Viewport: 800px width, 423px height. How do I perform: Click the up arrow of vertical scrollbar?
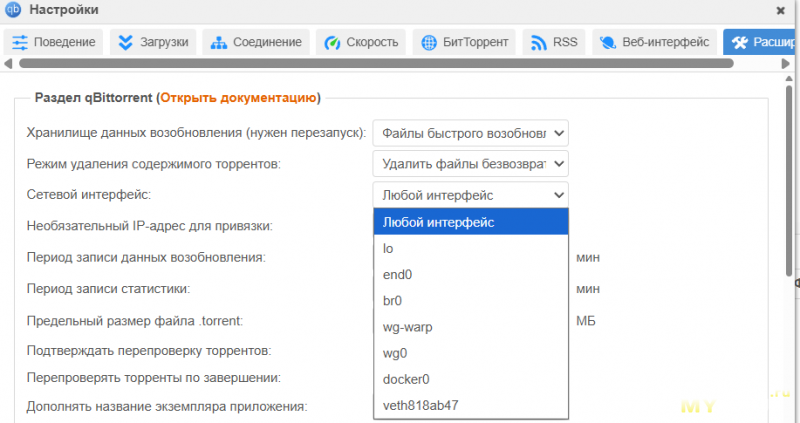tap(789, 79)
